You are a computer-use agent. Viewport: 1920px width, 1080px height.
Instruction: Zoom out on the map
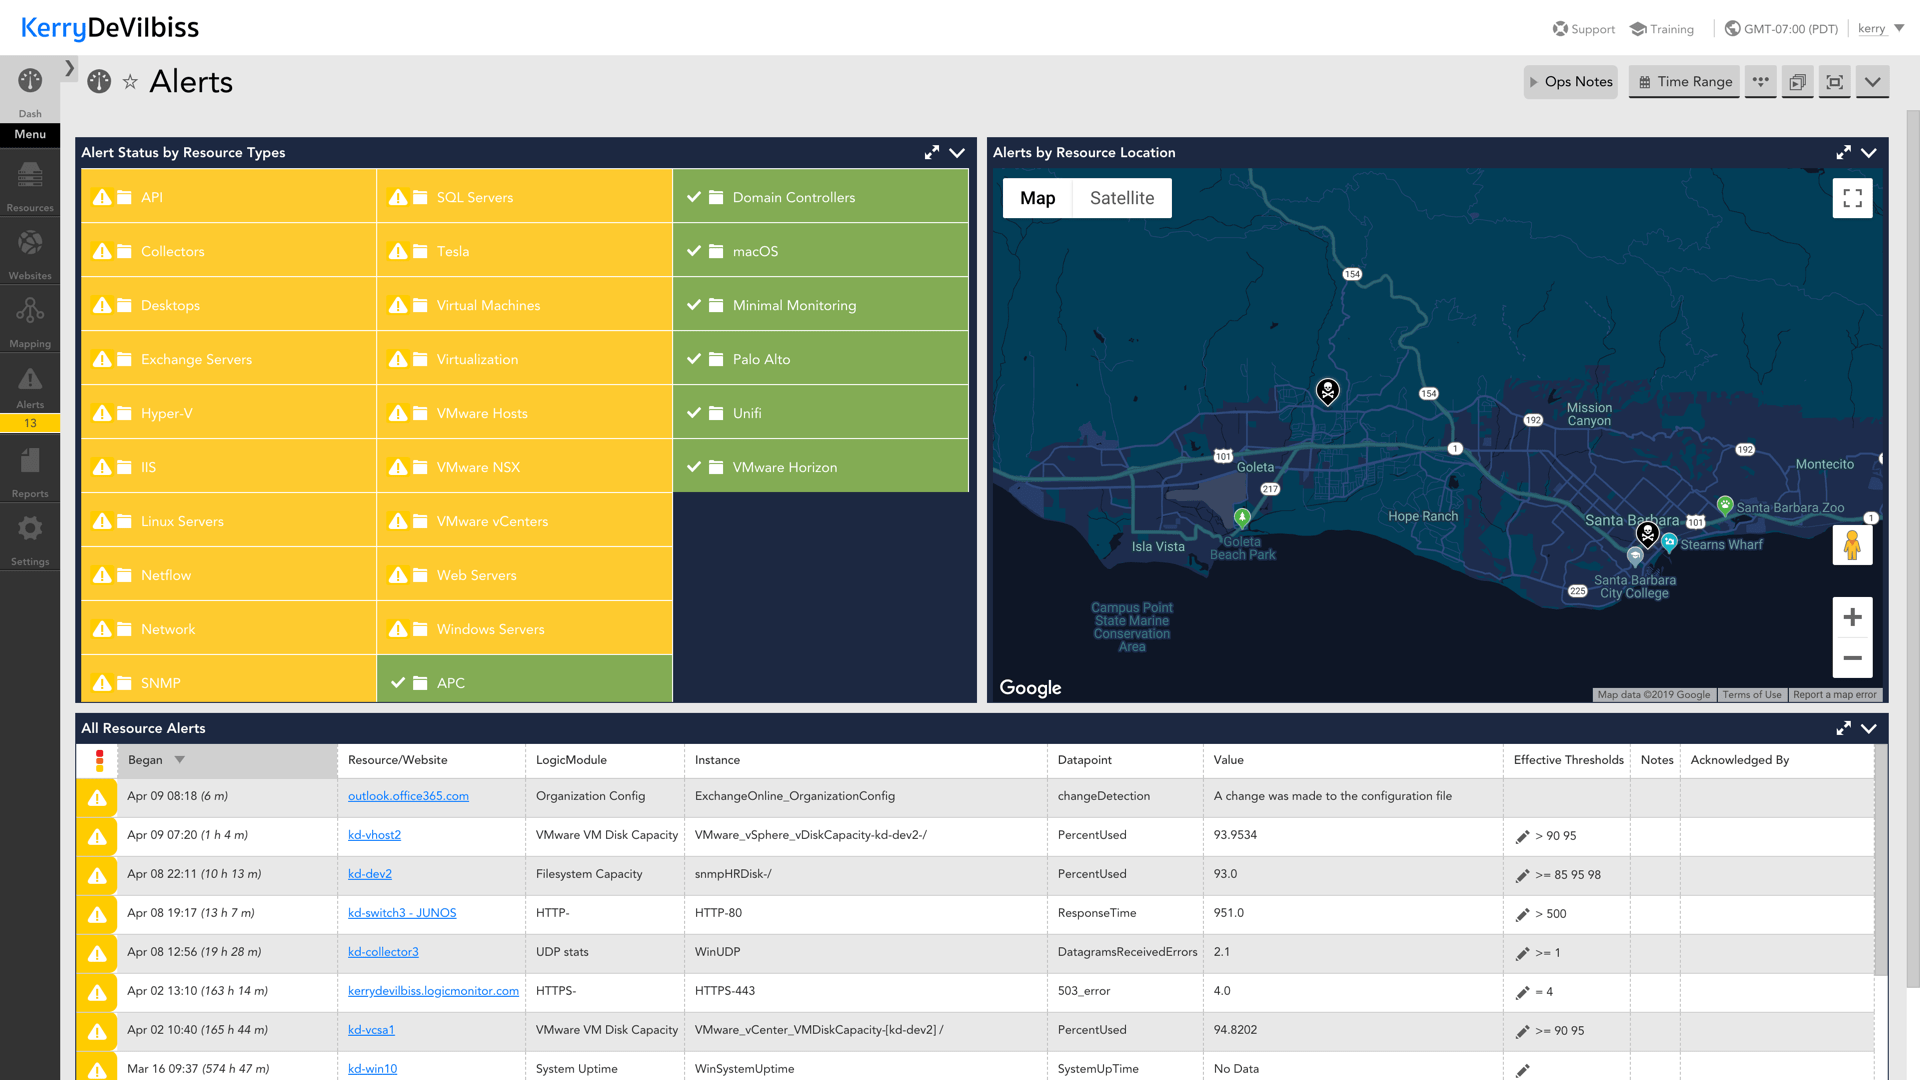[x=1852, y=658]
